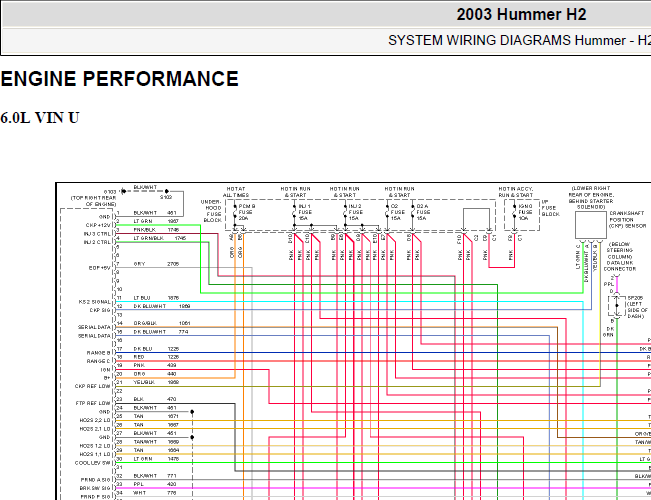
Task: Click the 'RANGE B' pin label
Action: tap(99, 353)
